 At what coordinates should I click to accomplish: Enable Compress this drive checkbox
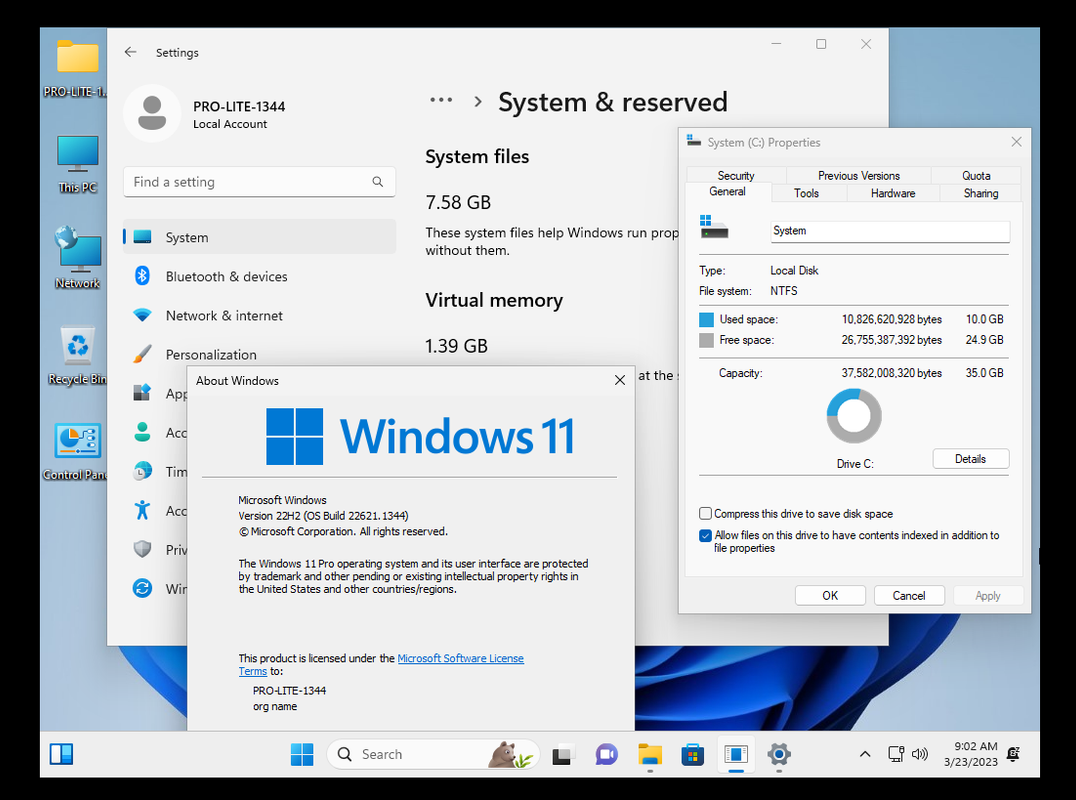pyautogui.click(x=705, y=513)
